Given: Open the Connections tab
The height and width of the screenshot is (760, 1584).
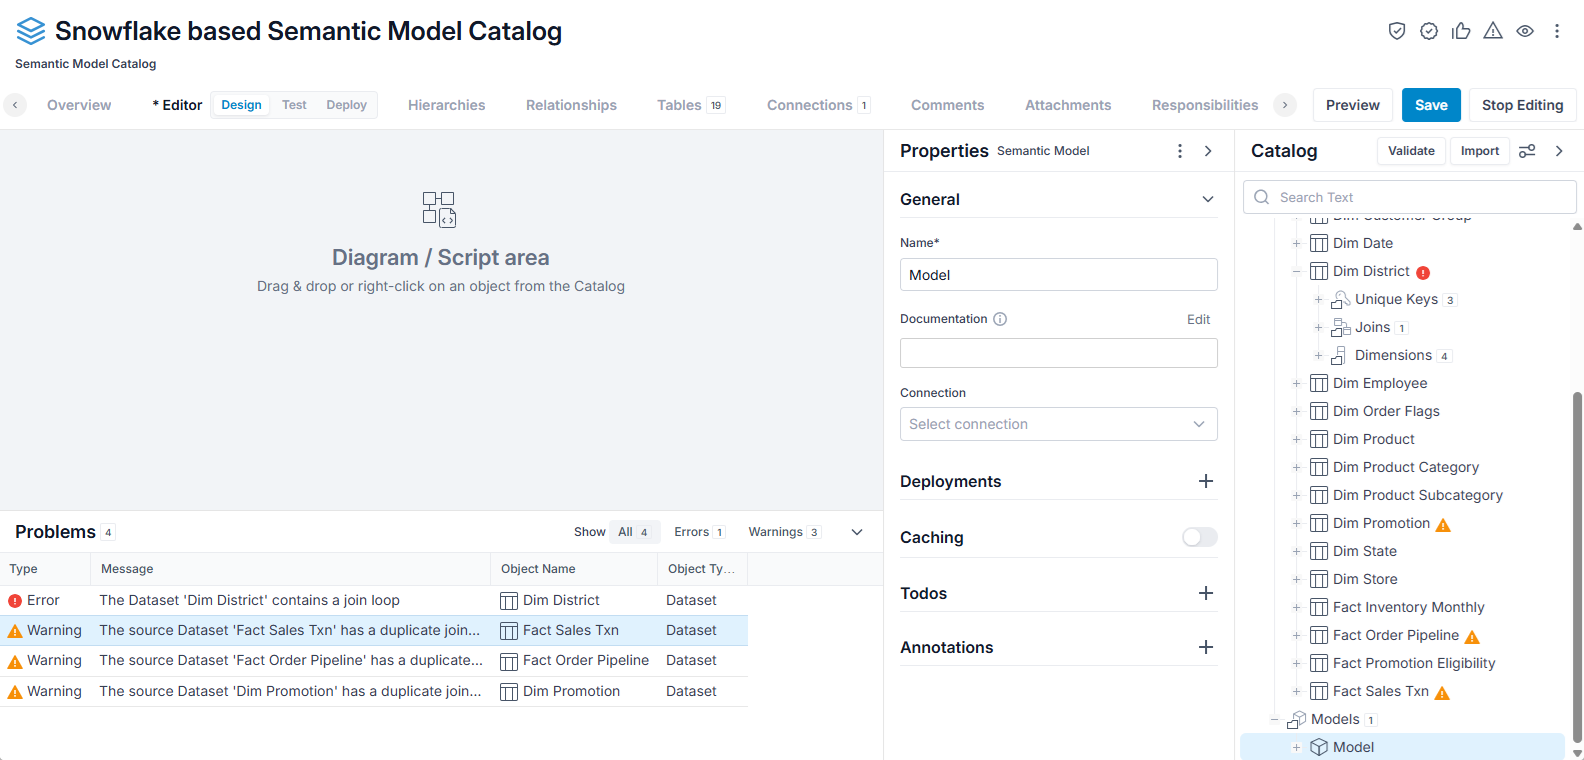Looking at the screenshot, I should tap(818, 105).
